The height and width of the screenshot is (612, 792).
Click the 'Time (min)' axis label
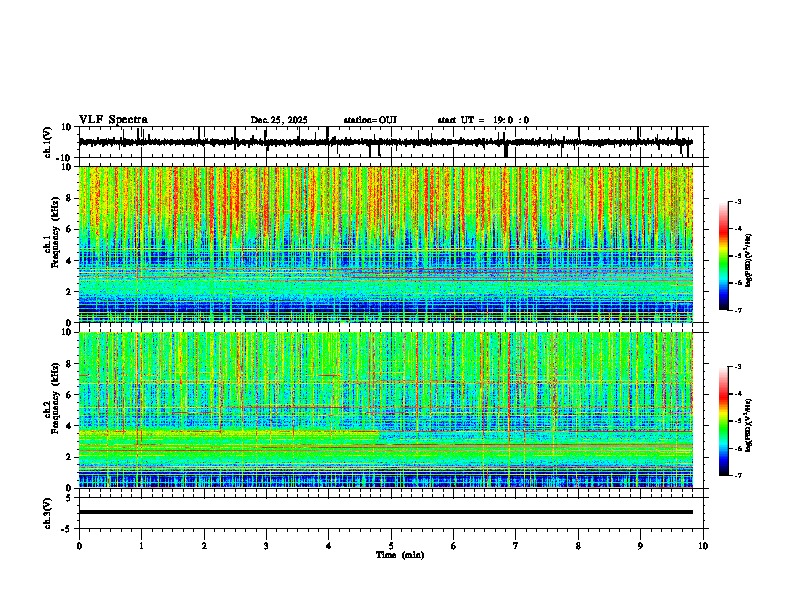point(400,555)
